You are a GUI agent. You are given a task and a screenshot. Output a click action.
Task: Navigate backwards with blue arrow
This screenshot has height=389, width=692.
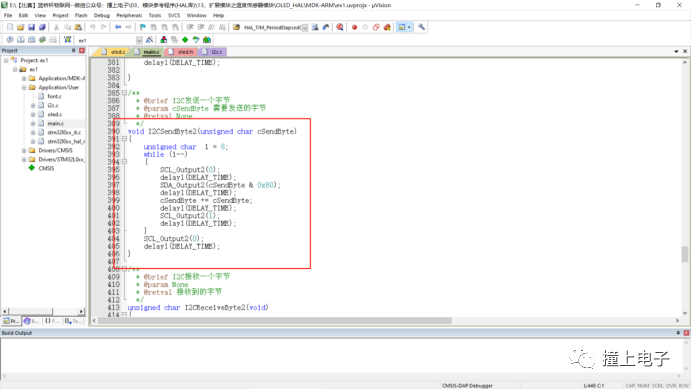118,27
